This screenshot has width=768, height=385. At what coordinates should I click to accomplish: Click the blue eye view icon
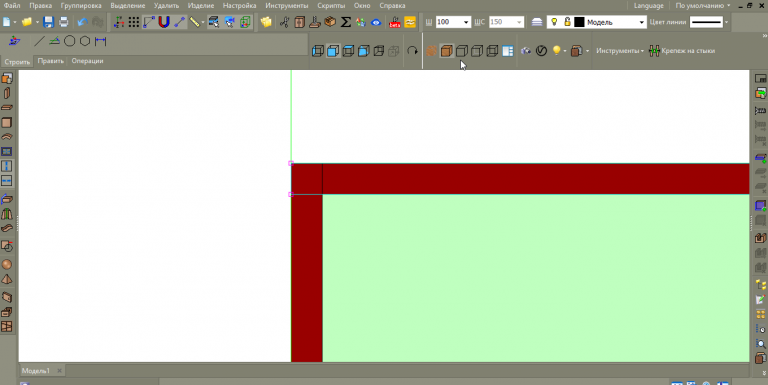376,22
